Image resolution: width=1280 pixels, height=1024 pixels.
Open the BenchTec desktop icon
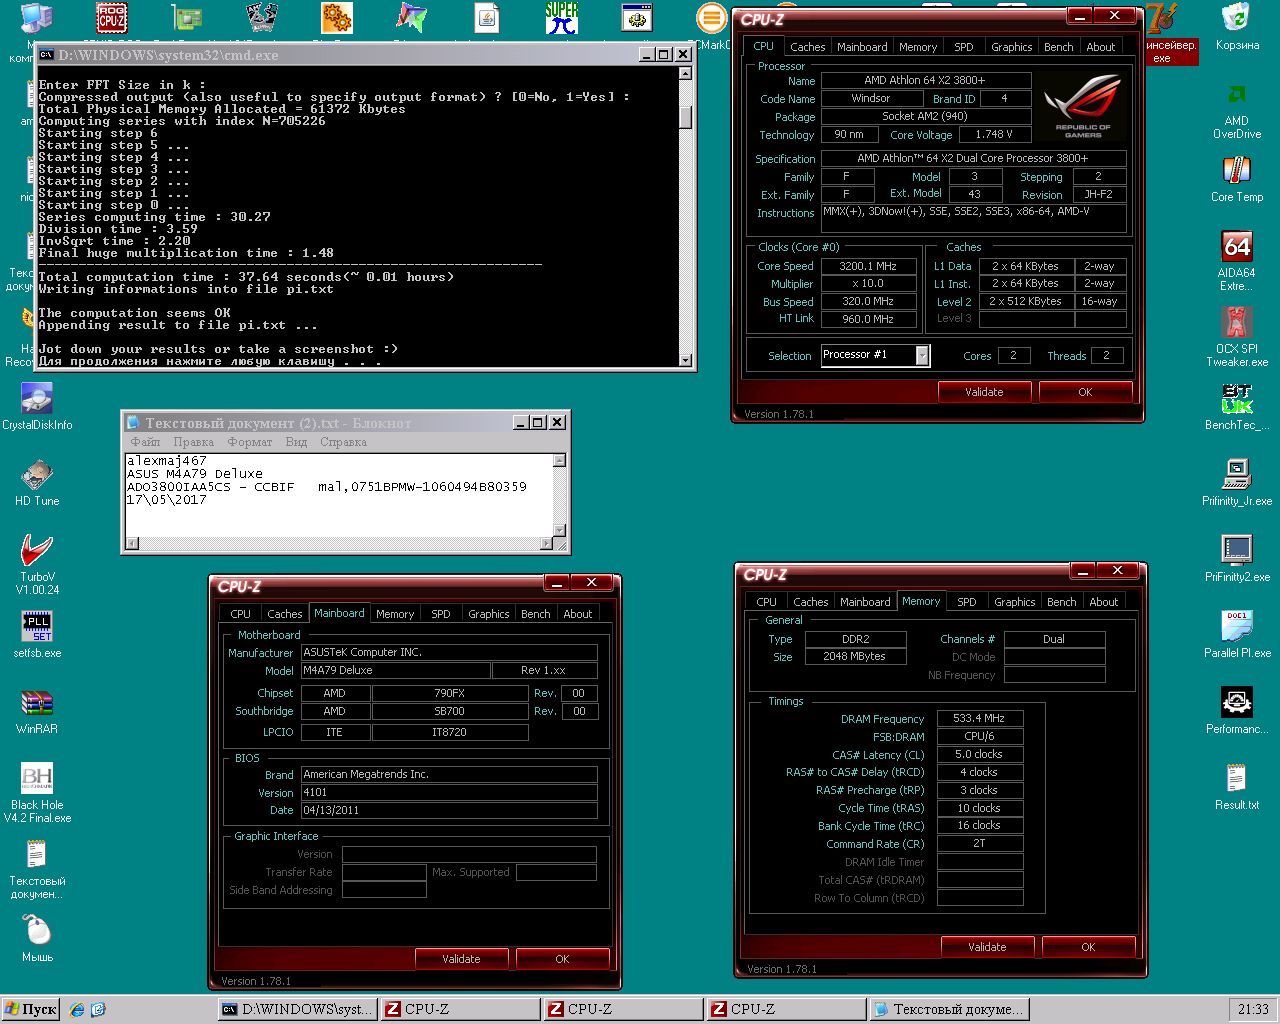coord(1237,406)
